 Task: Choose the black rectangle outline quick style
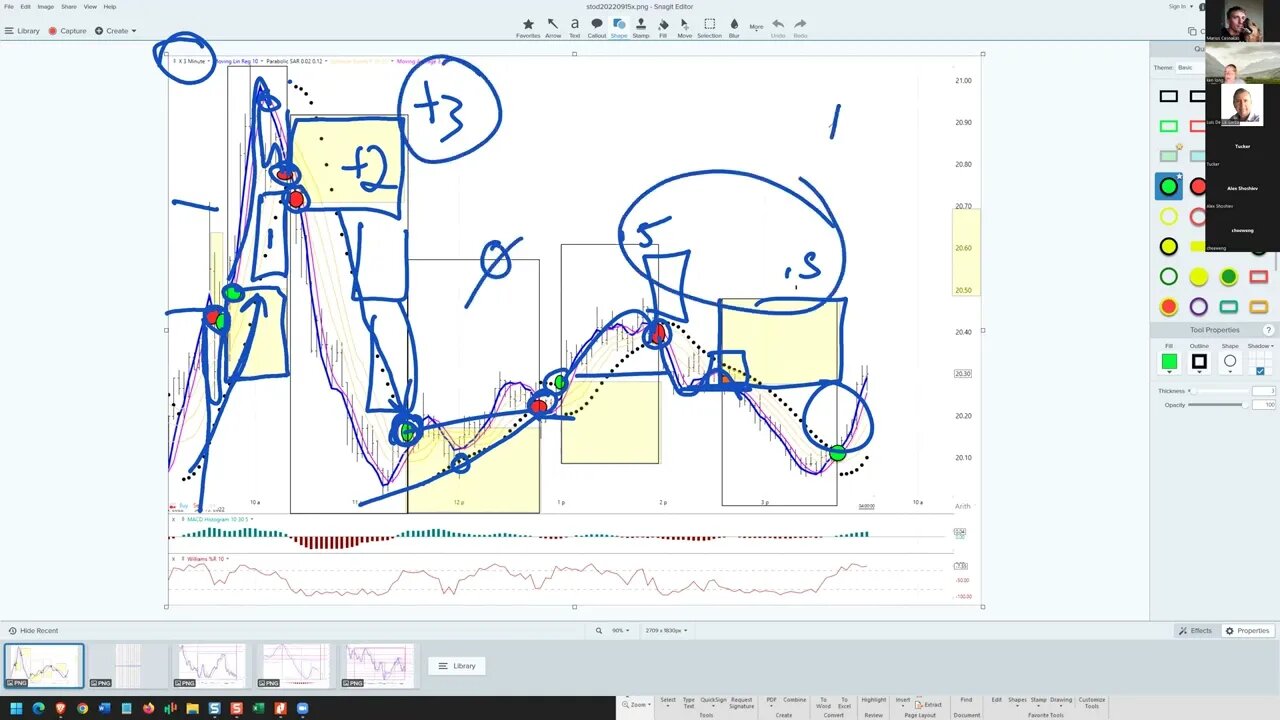click(1168, 97)
